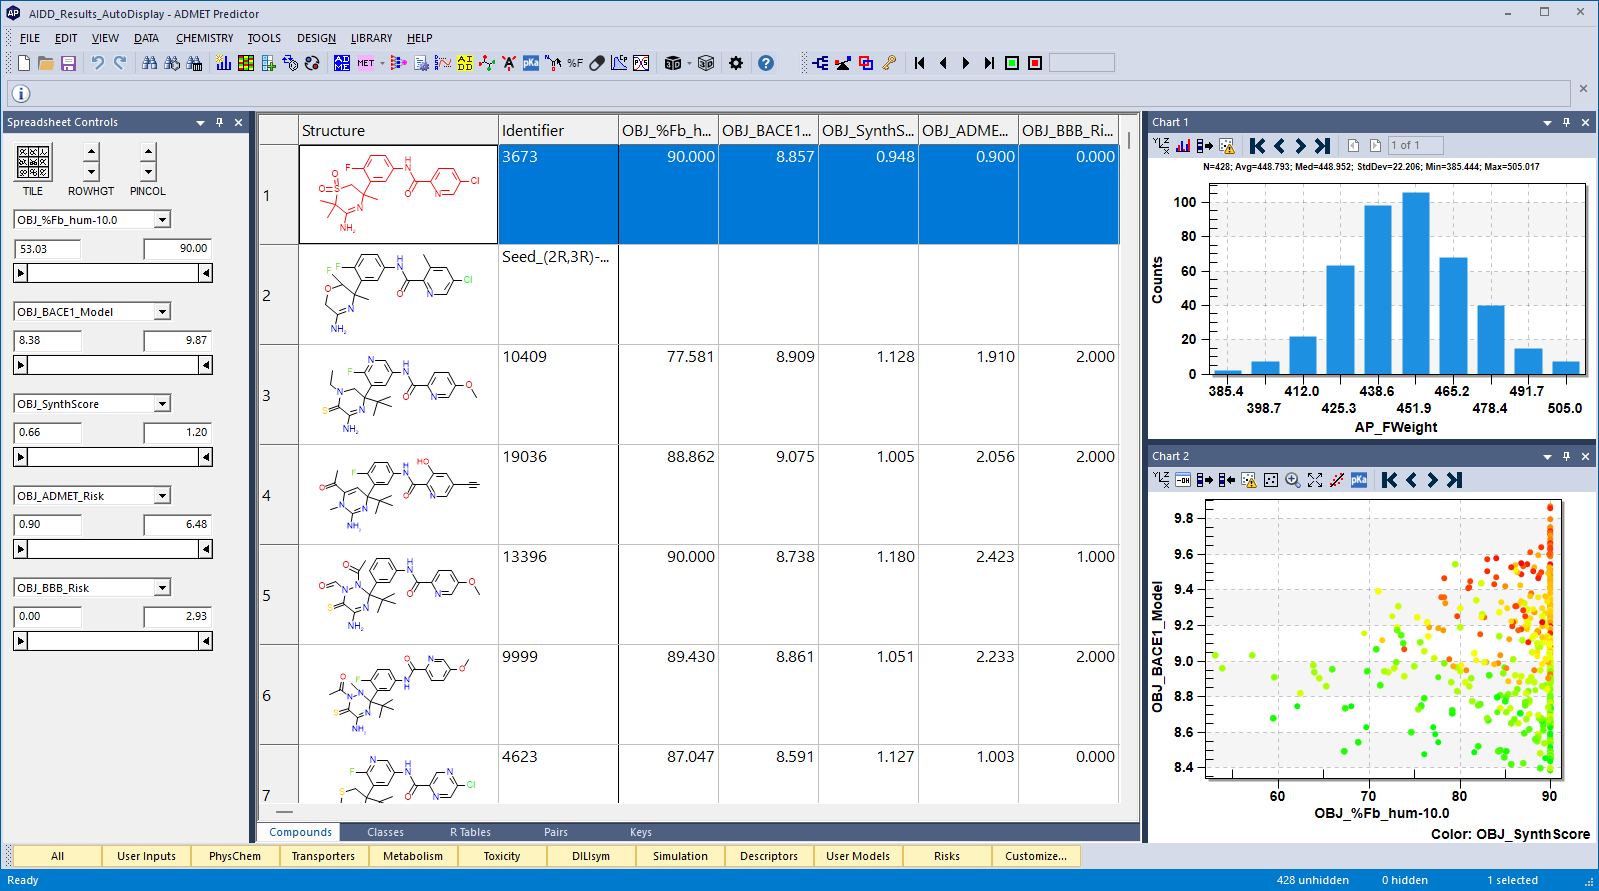Open the DESIGN menu
This screenshot has height=891, width=1599.
[316, 38]
